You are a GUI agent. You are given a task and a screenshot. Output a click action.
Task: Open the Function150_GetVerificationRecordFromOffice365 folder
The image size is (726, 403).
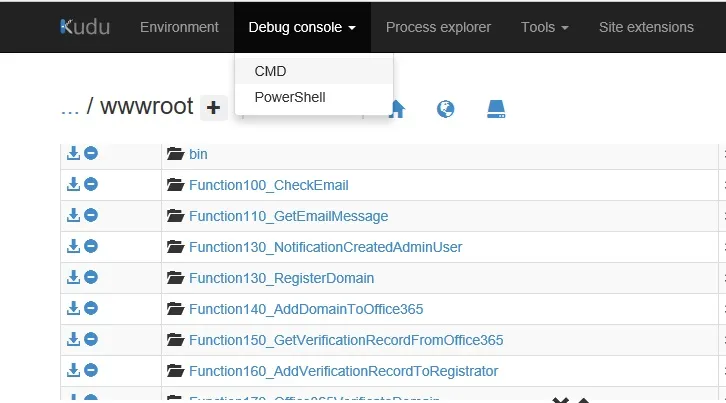coord(345,340)
